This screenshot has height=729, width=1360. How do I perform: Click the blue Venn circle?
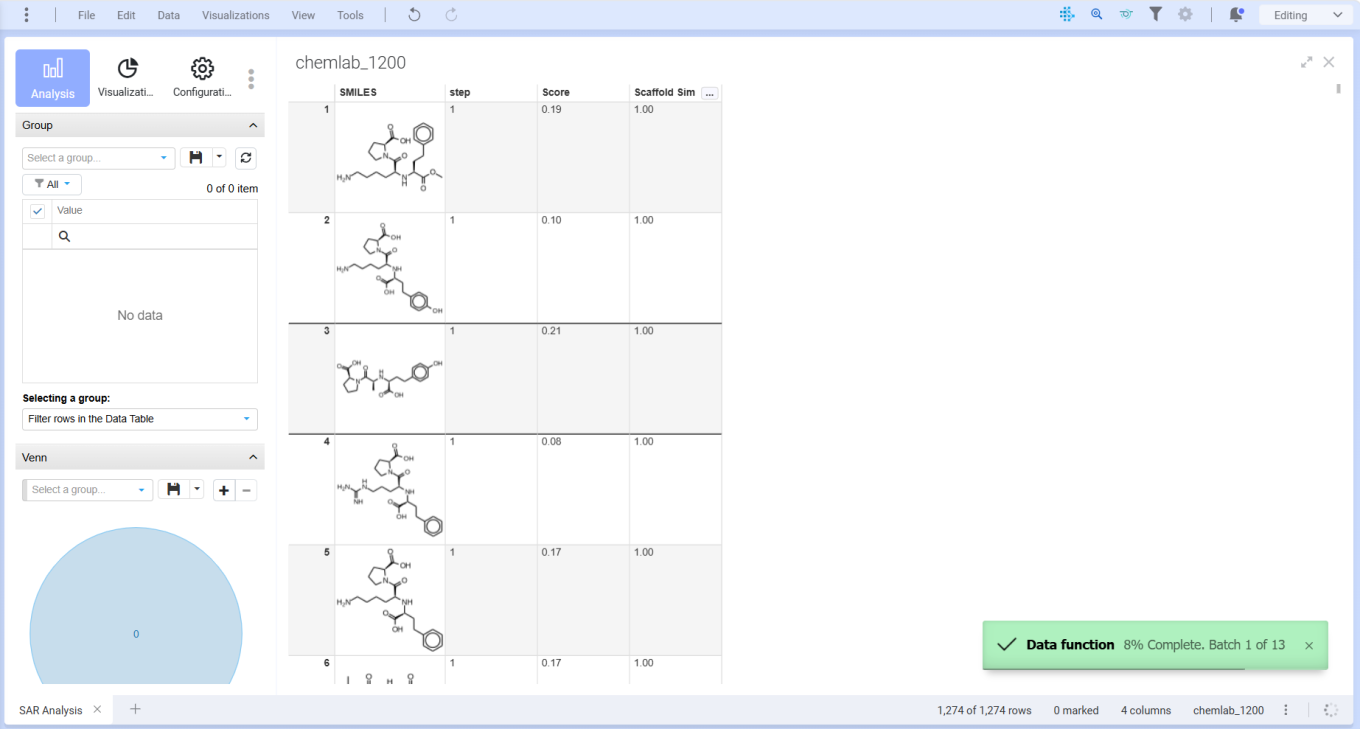coord(136,608)
